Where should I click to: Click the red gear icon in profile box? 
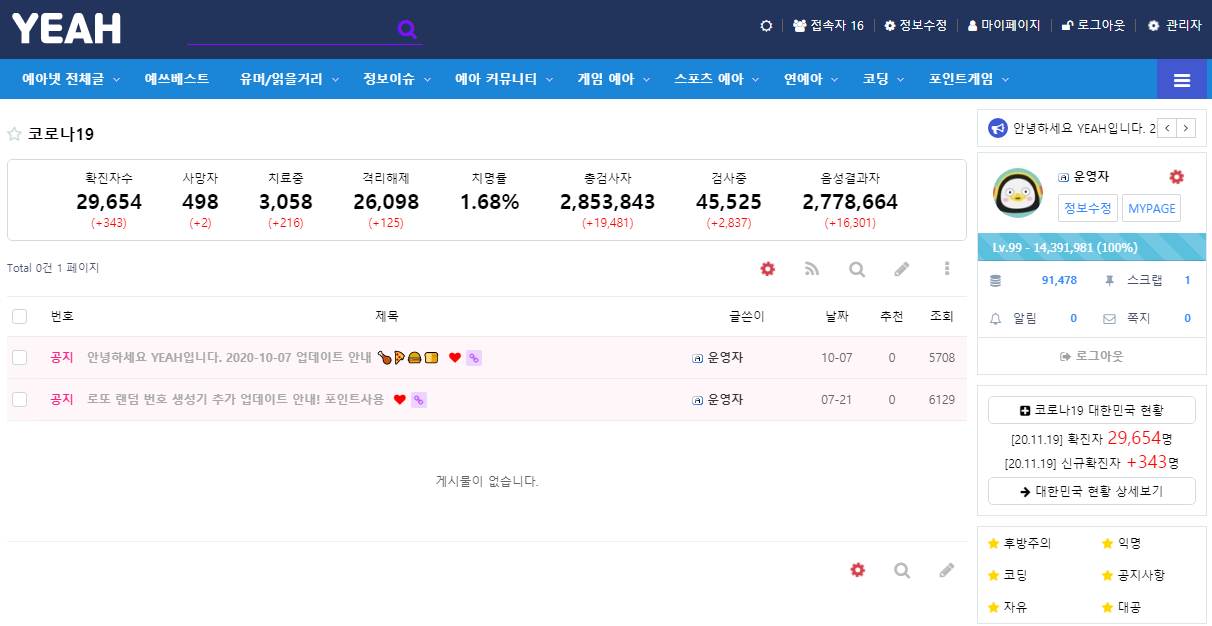[x=1176, y=177]
